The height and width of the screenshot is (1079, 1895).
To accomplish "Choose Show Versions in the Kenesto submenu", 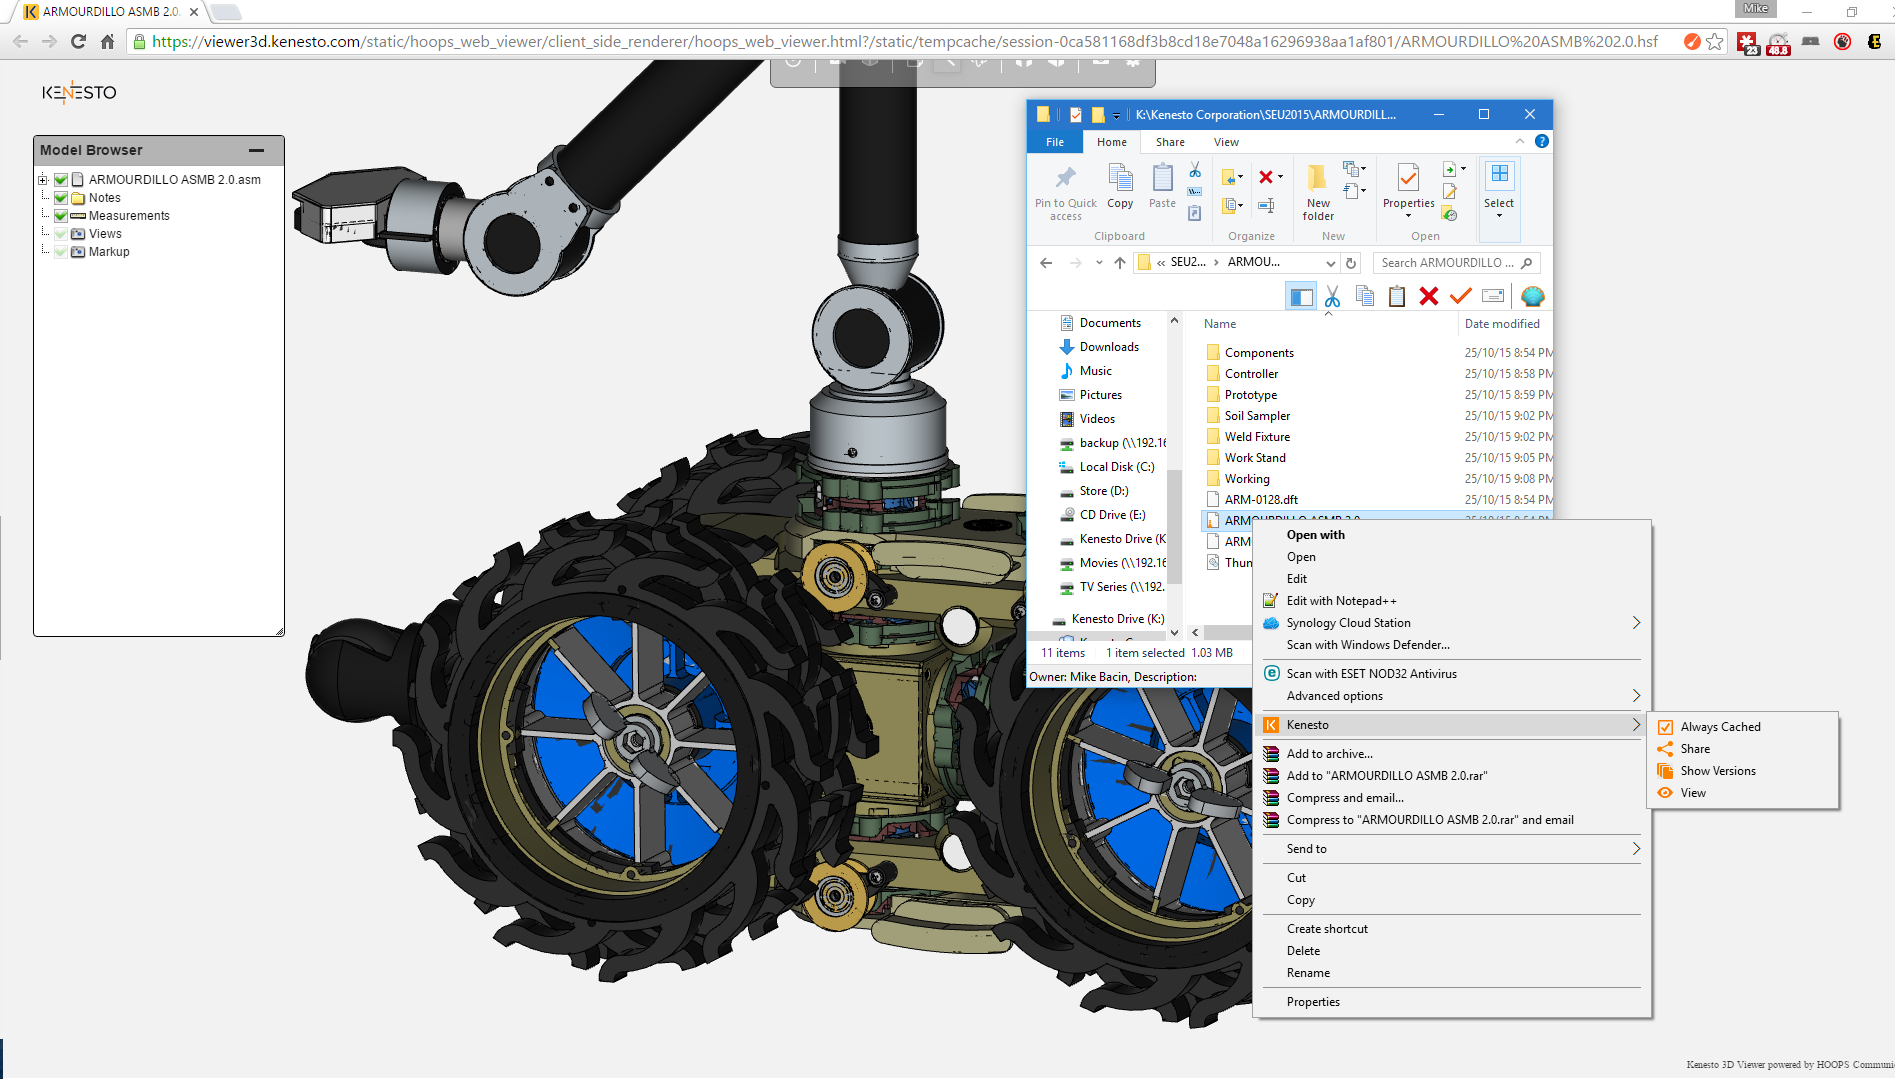I will (x=1718, y=771).
